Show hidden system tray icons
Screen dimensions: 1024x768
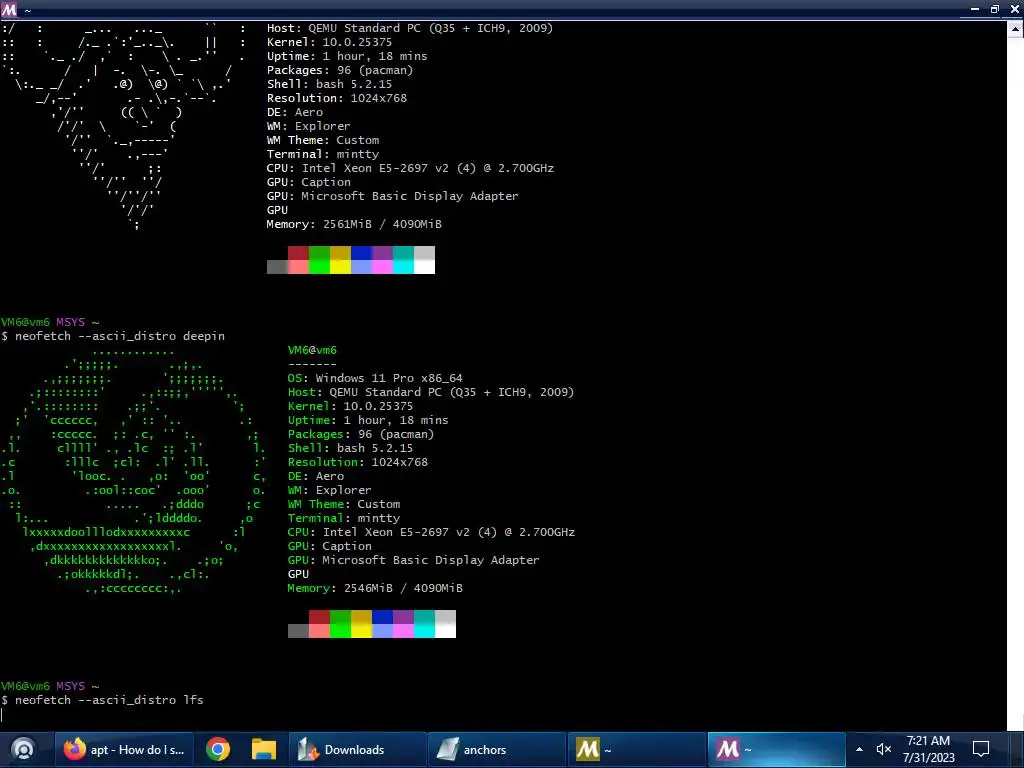[859, 749]
